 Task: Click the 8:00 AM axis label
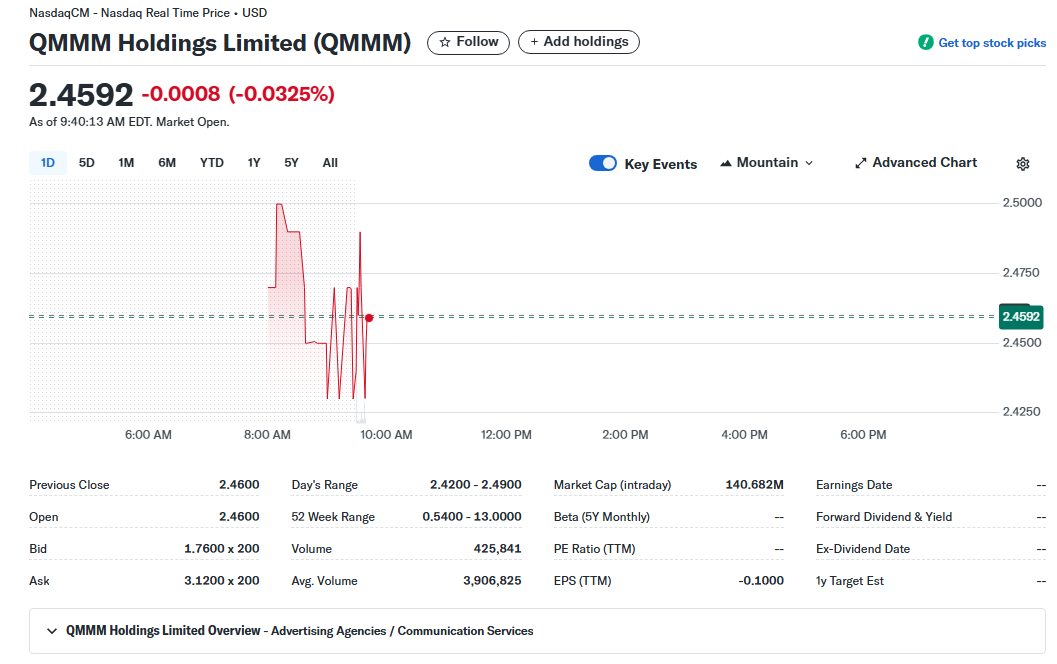coord(267,435)
